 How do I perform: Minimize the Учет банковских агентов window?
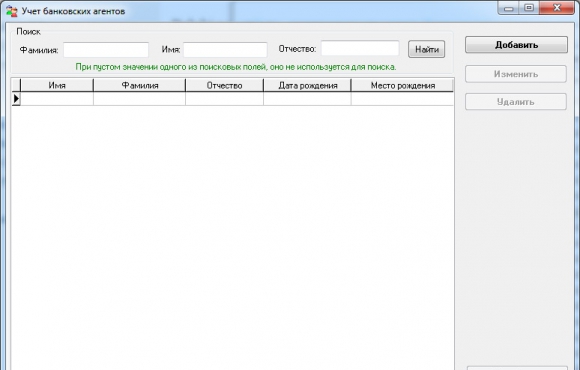click(x=509, y=8)
